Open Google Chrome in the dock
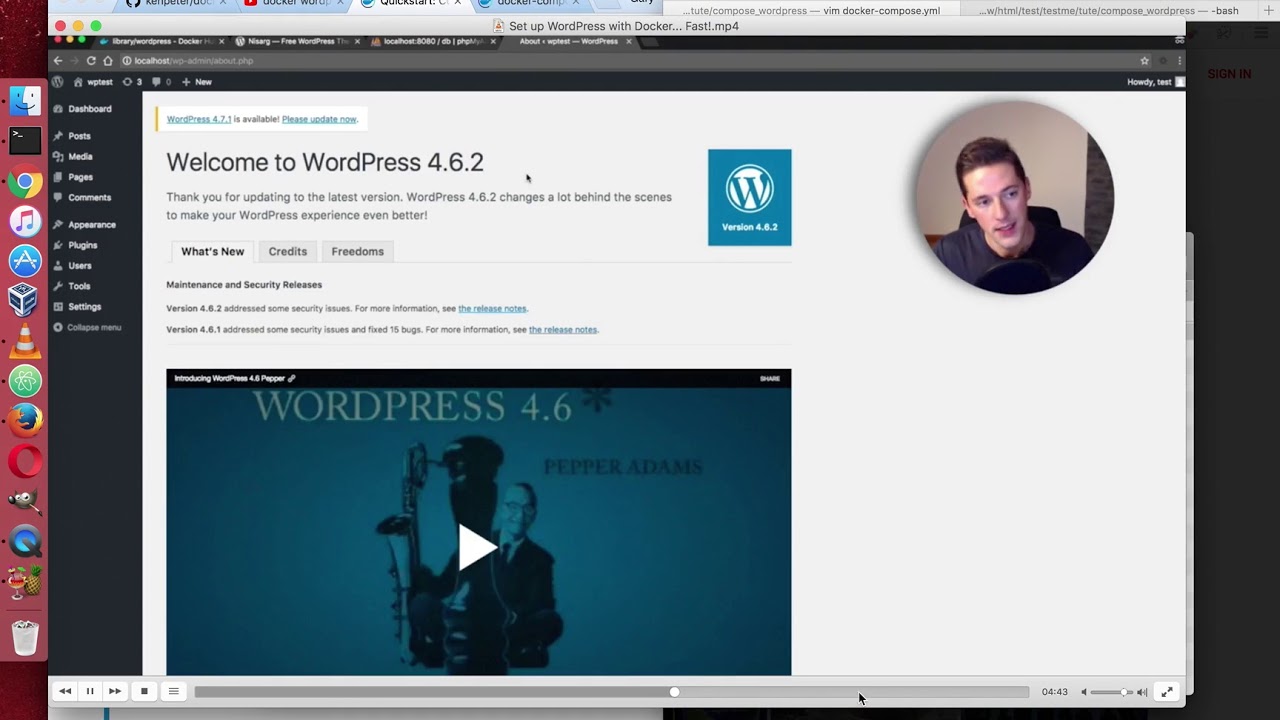The image size is (1280, 720). 25,183
